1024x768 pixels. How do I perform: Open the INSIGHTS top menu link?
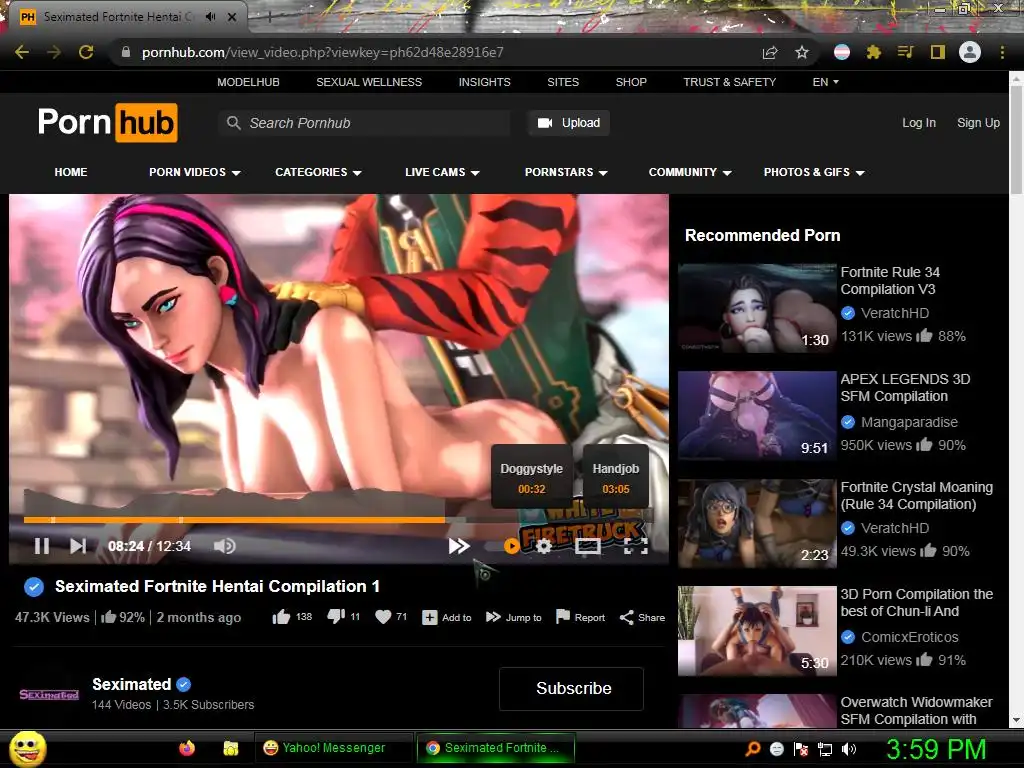coord(485,82)
